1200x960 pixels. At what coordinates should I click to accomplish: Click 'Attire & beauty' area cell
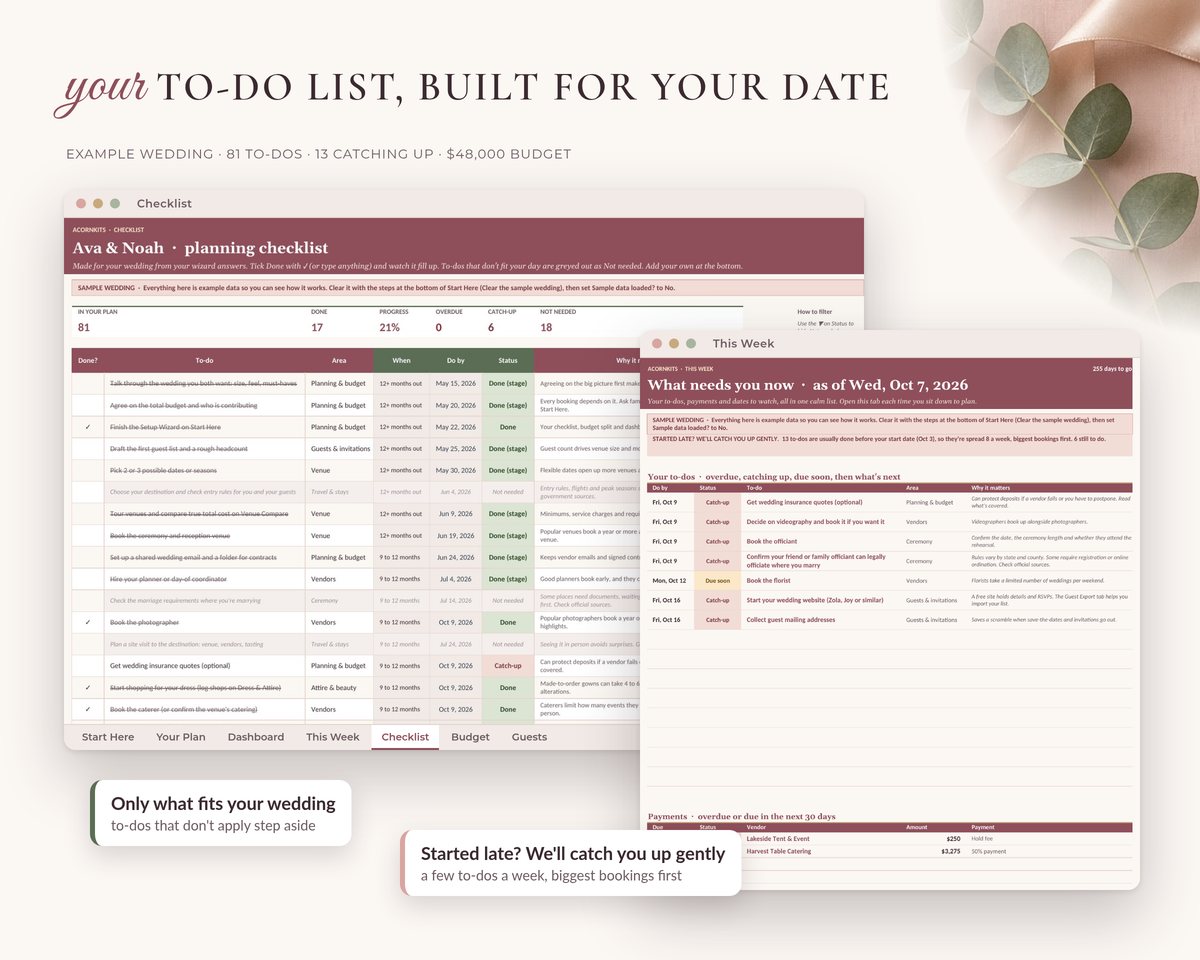coord(334,688)
